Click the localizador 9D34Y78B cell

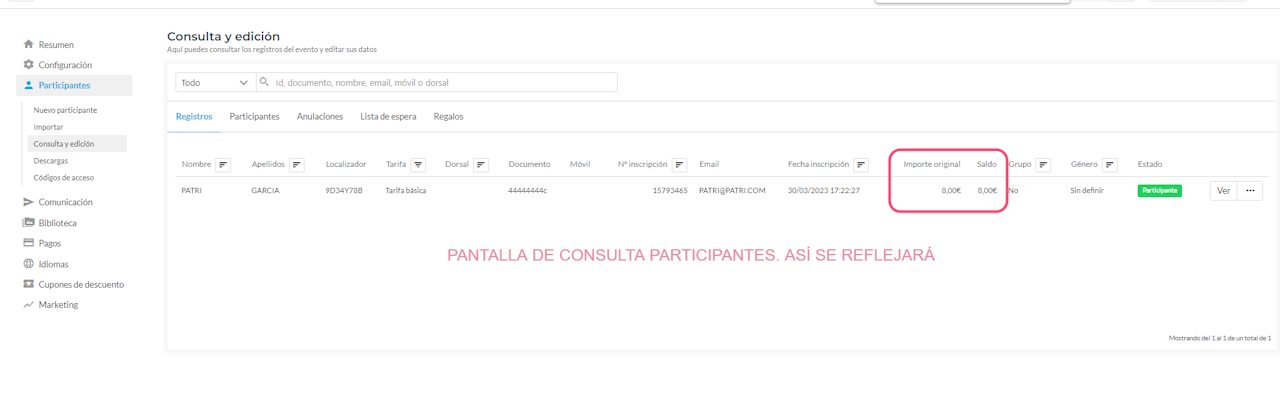tap(344, 191)
